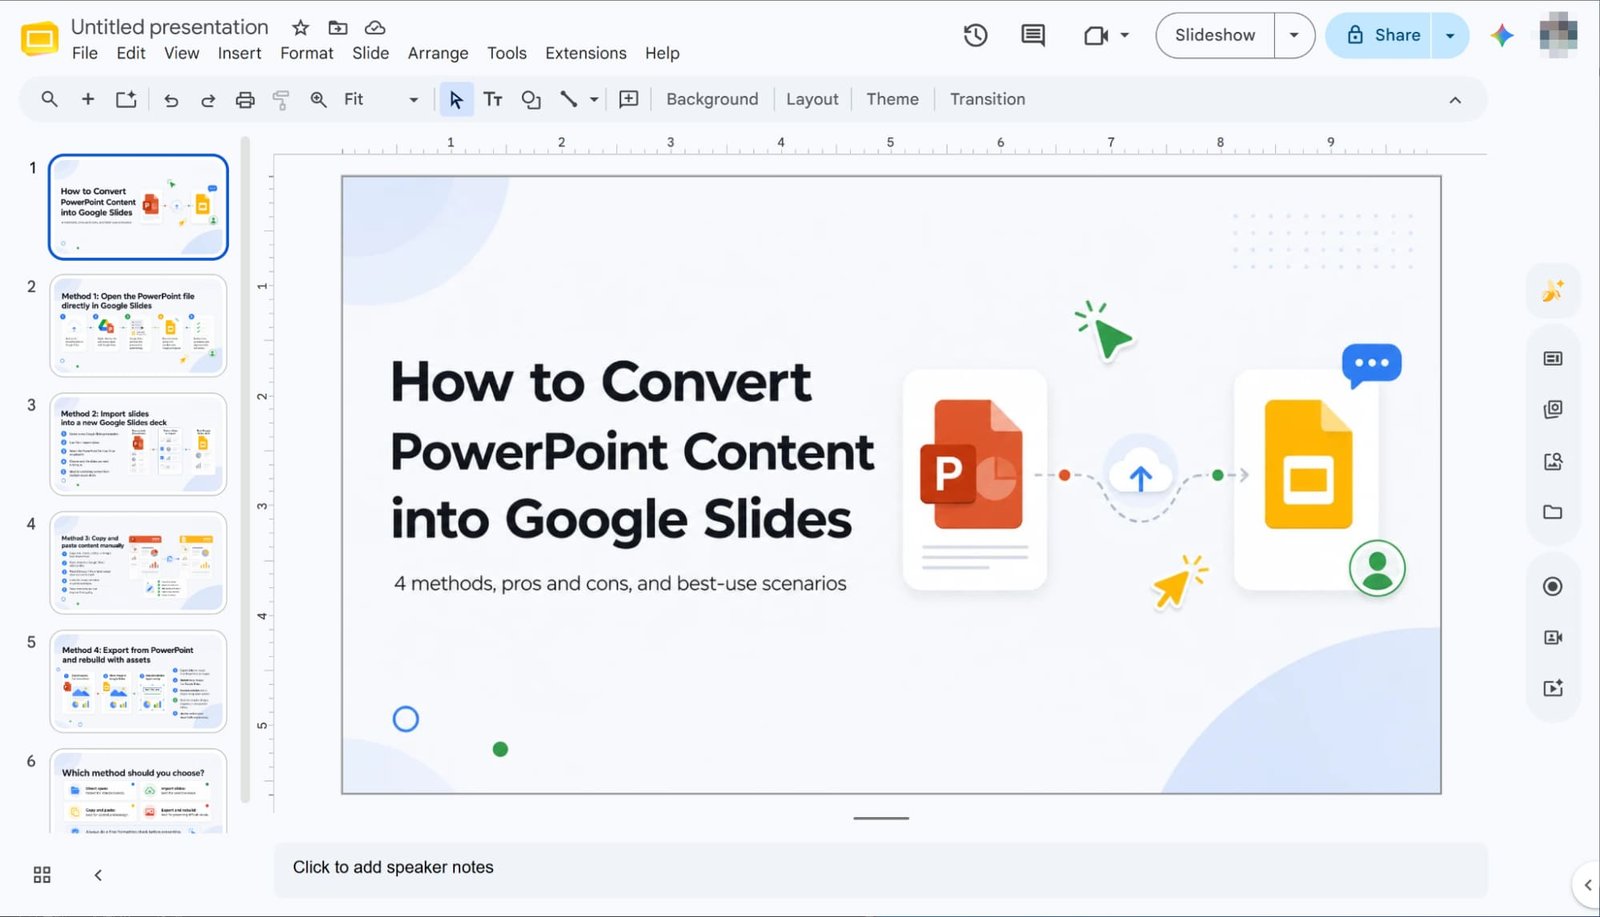This screenshot has height=917, width=1600.
Task: Check the cloud save status icon
Action: coord(375,27)
